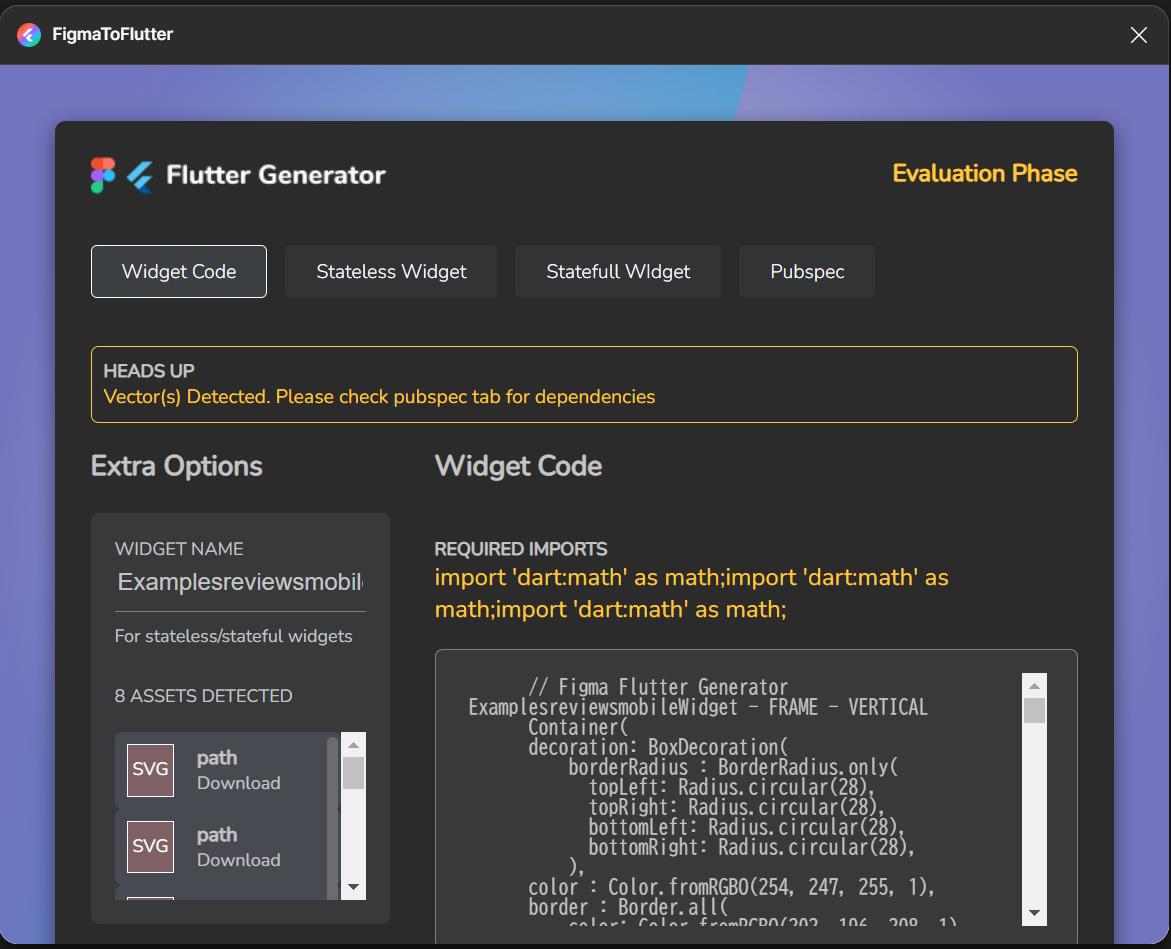Switch to the Stateless Widget tab

pos(391,271)
